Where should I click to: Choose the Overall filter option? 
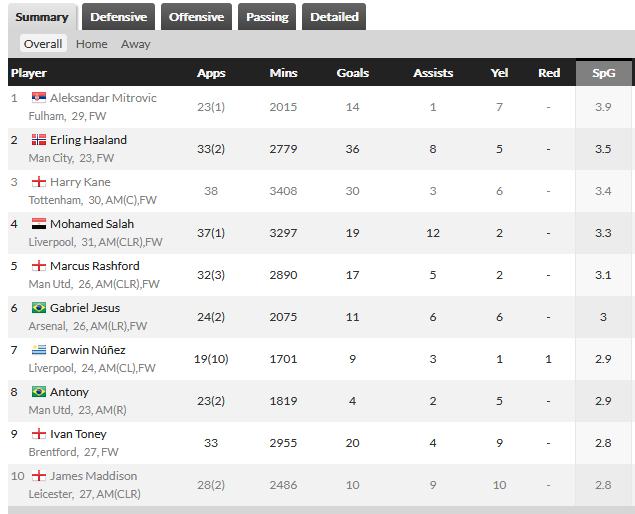pyautogui.click(x=43, y=44)
